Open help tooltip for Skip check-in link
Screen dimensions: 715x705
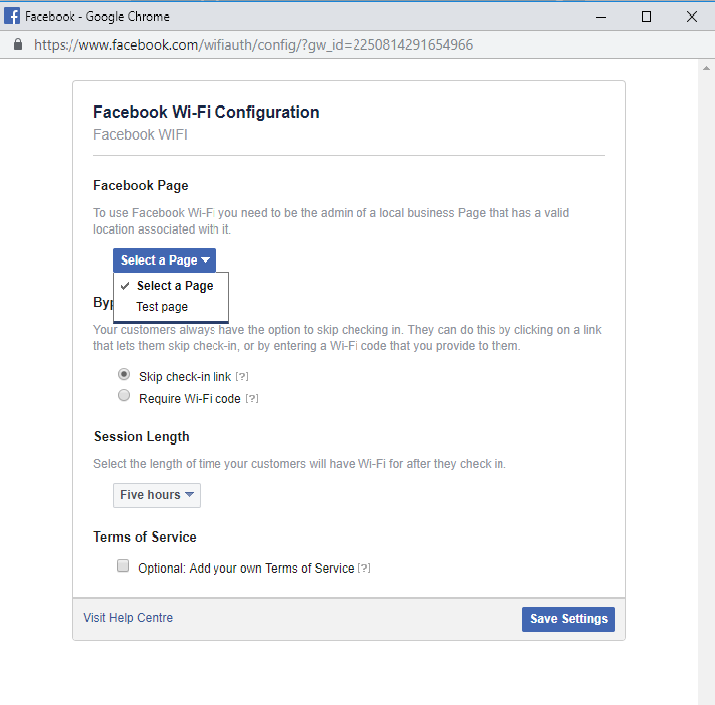241,376
